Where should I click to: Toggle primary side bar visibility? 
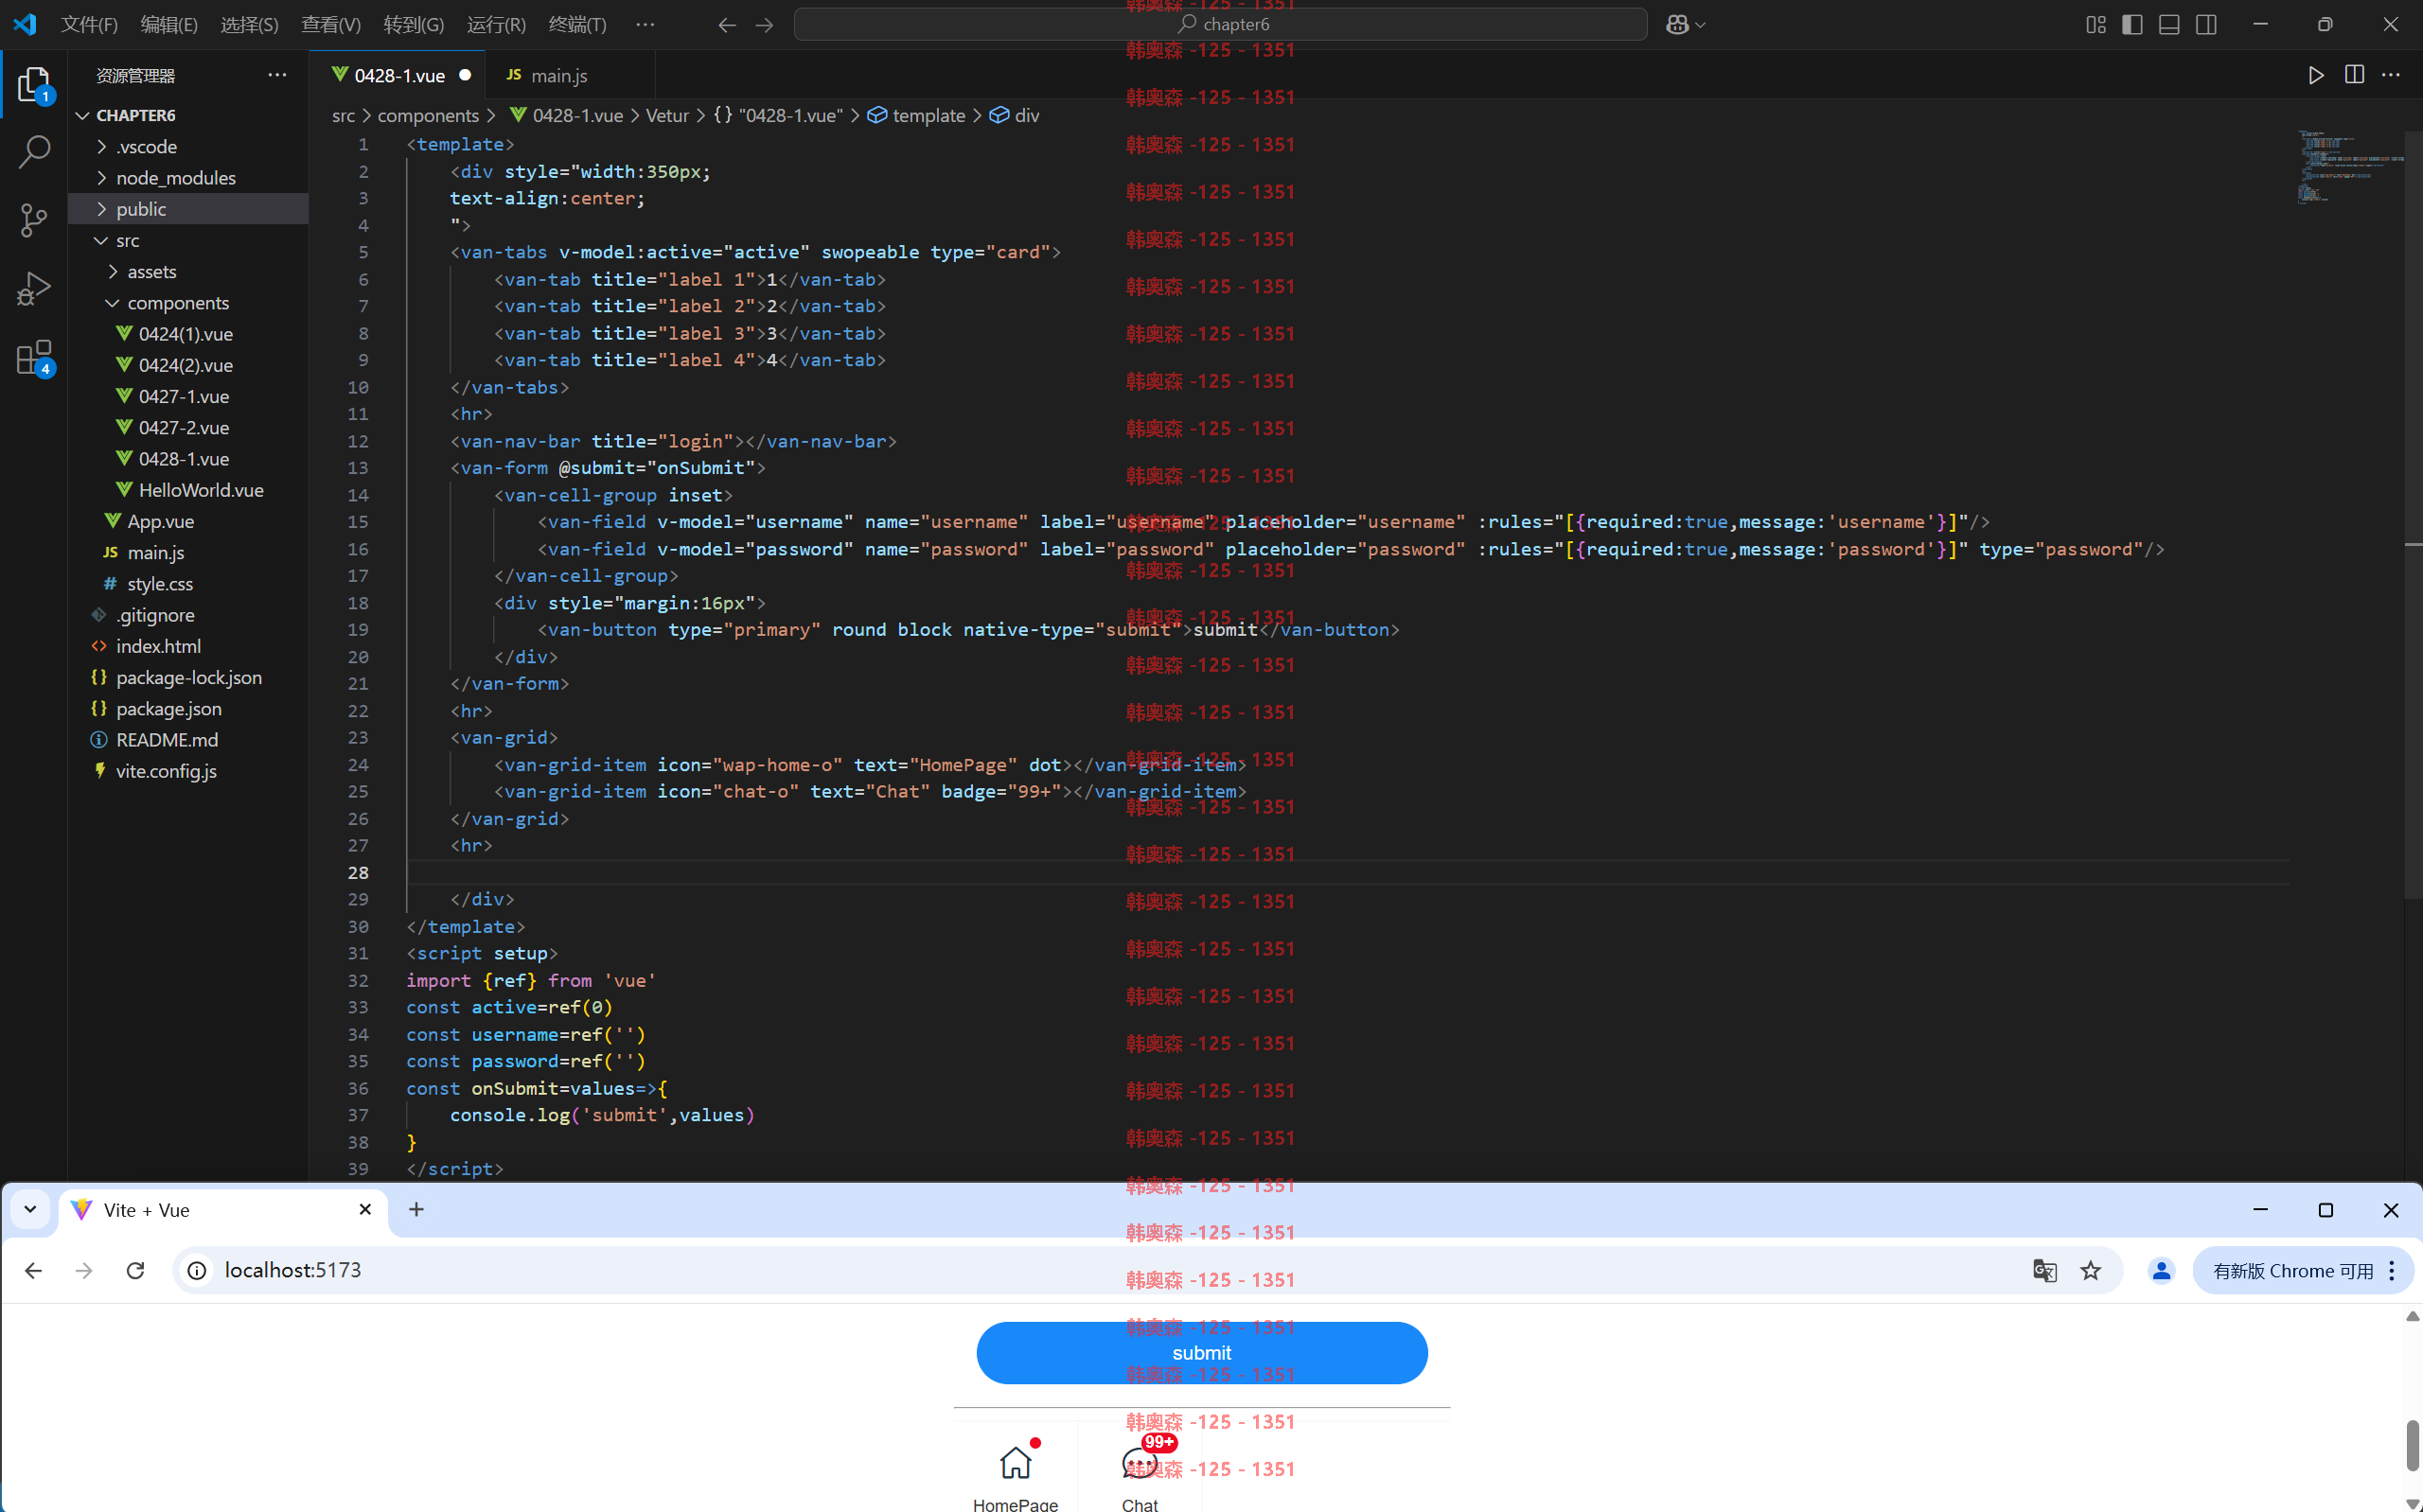2132,24
